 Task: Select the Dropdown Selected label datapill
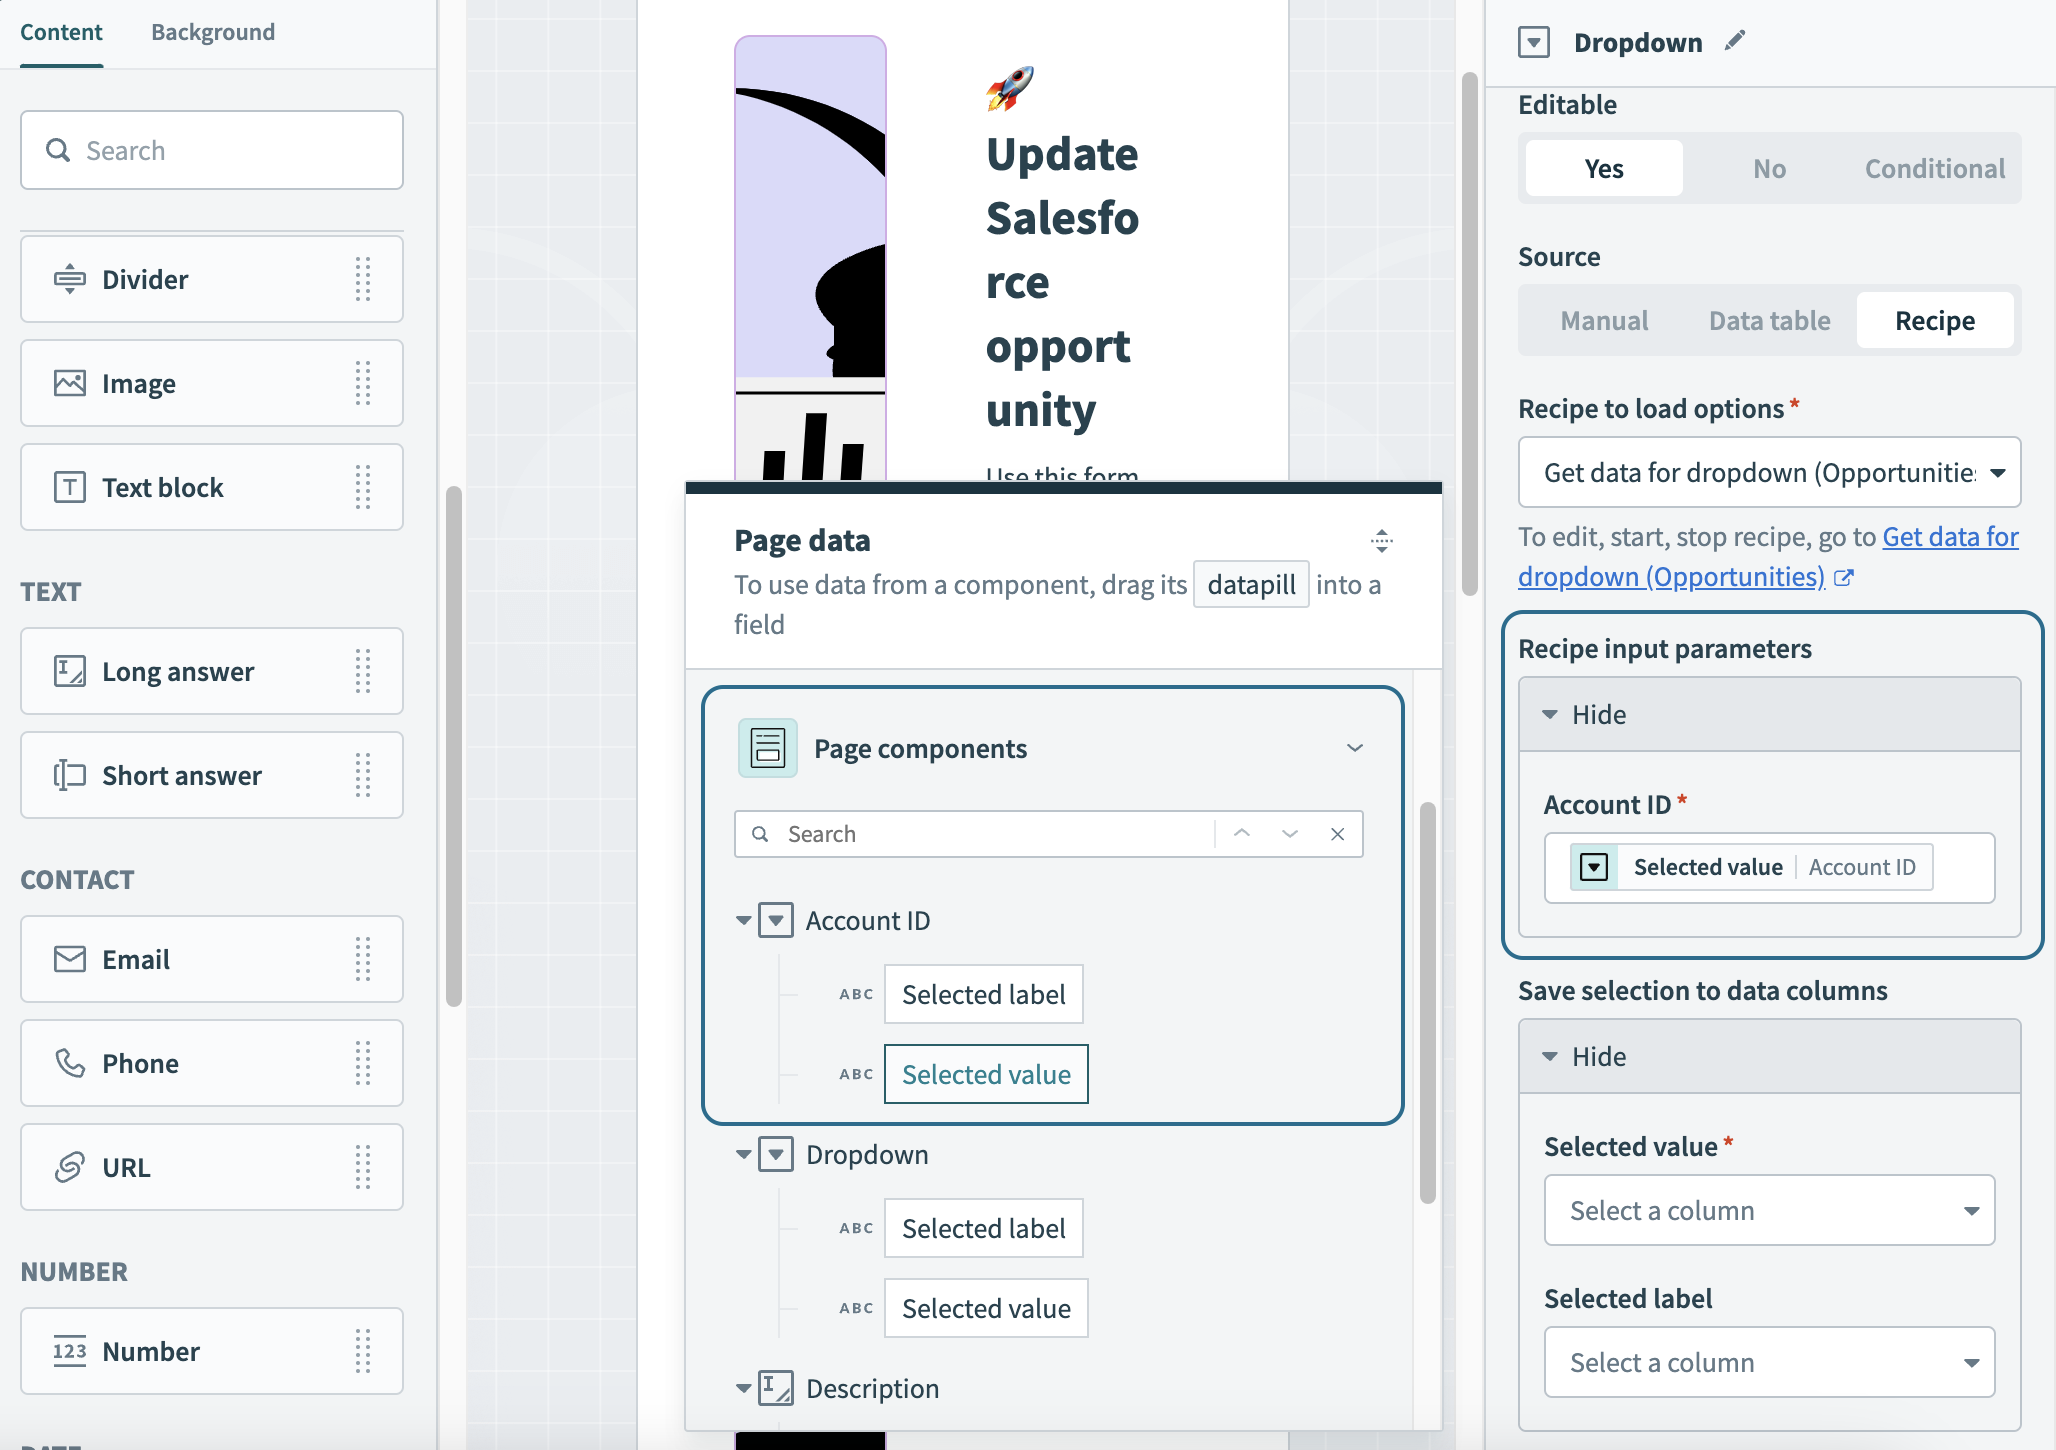[x=983, y=1228]
